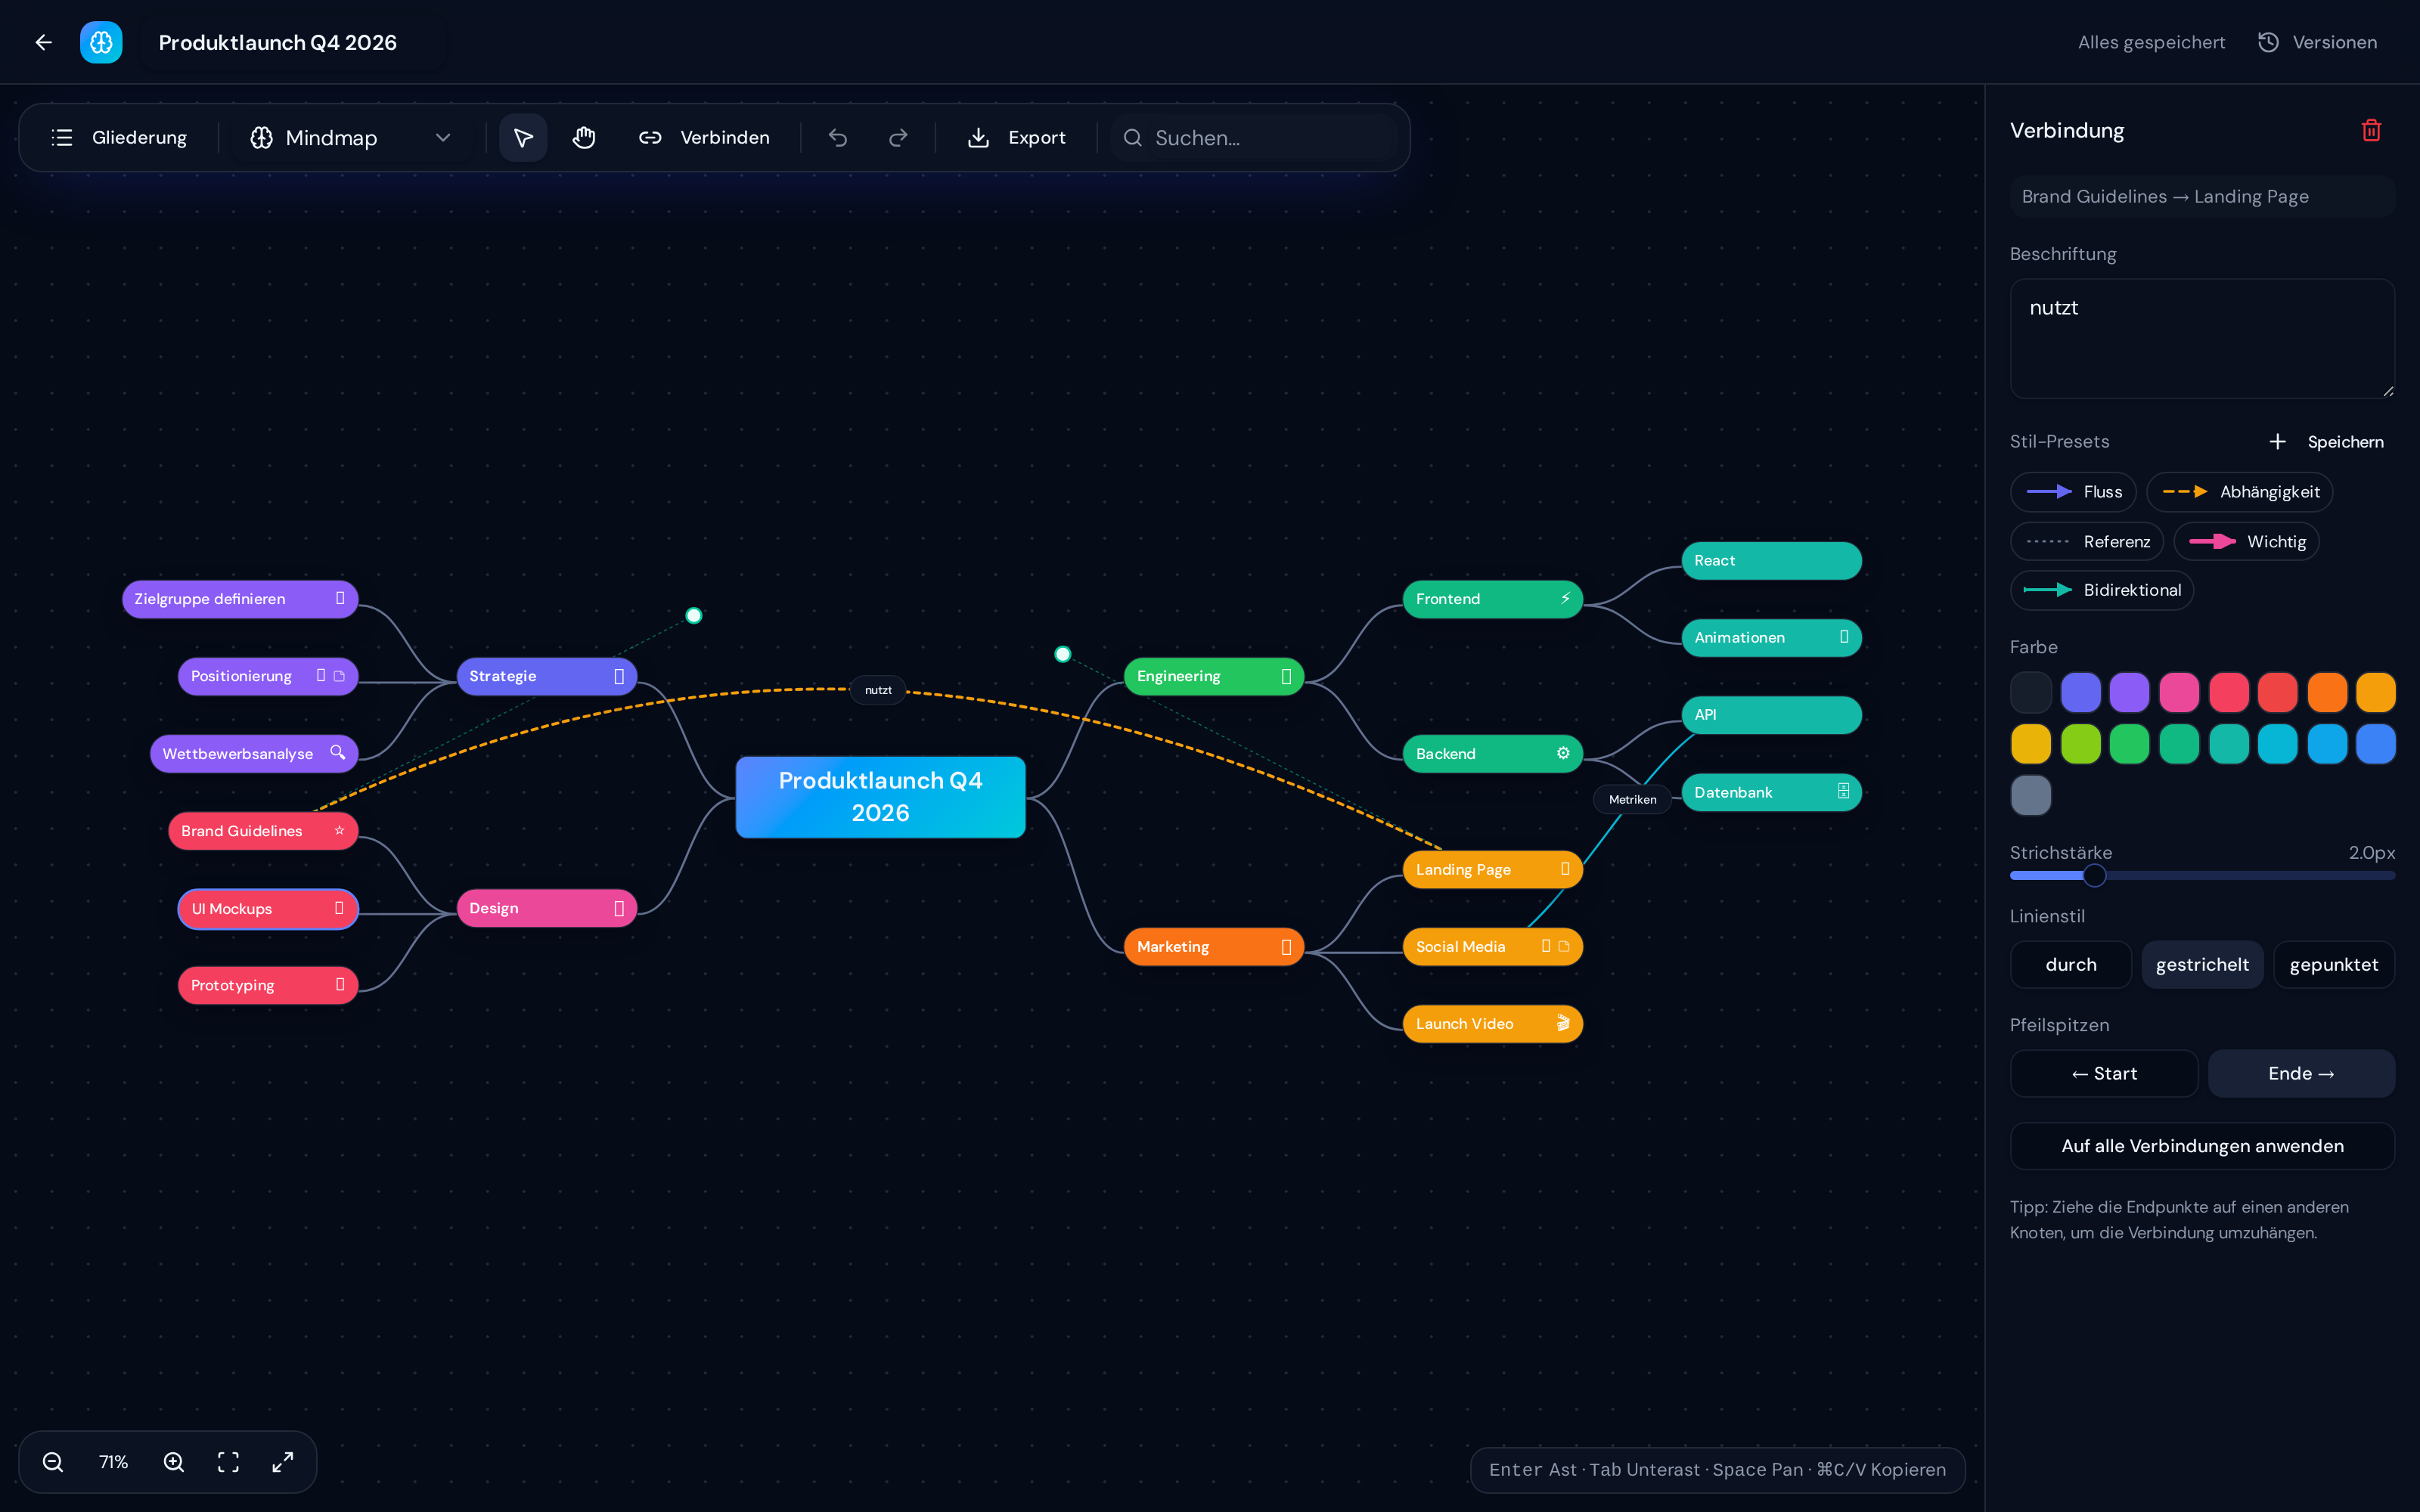Select the Zielgruppe definieren node
This screenshot has width=2420, height=1512.
(x=240, y=599)
